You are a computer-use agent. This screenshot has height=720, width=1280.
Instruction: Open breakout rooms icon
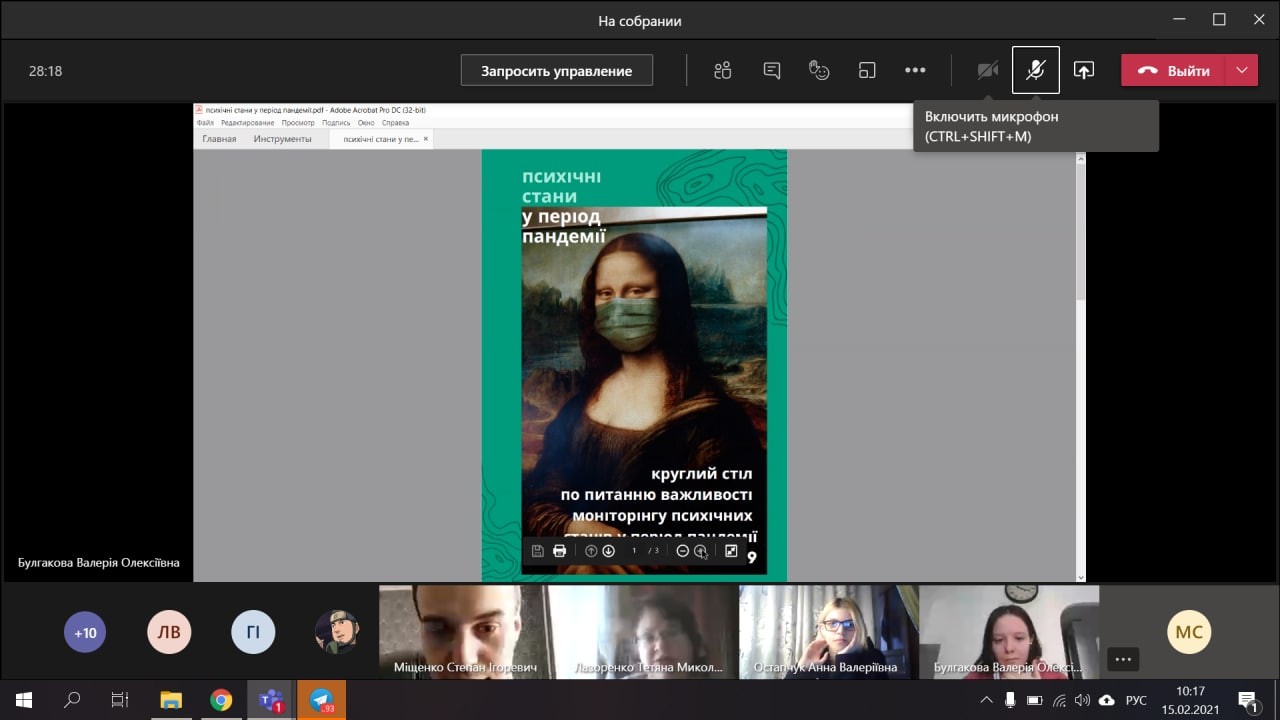tap(867, 70)
